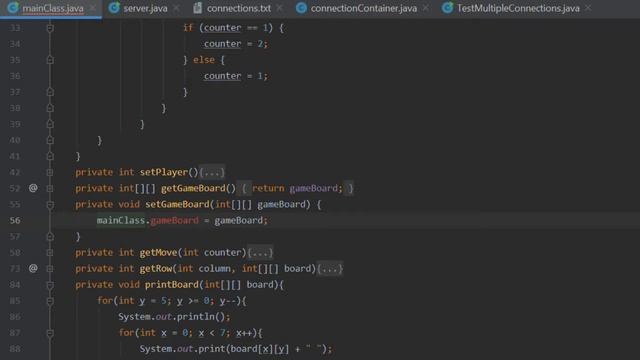Collapse the if block at line 33
The width and height of the screenshot is (640, 360).
tap(50, 28)
